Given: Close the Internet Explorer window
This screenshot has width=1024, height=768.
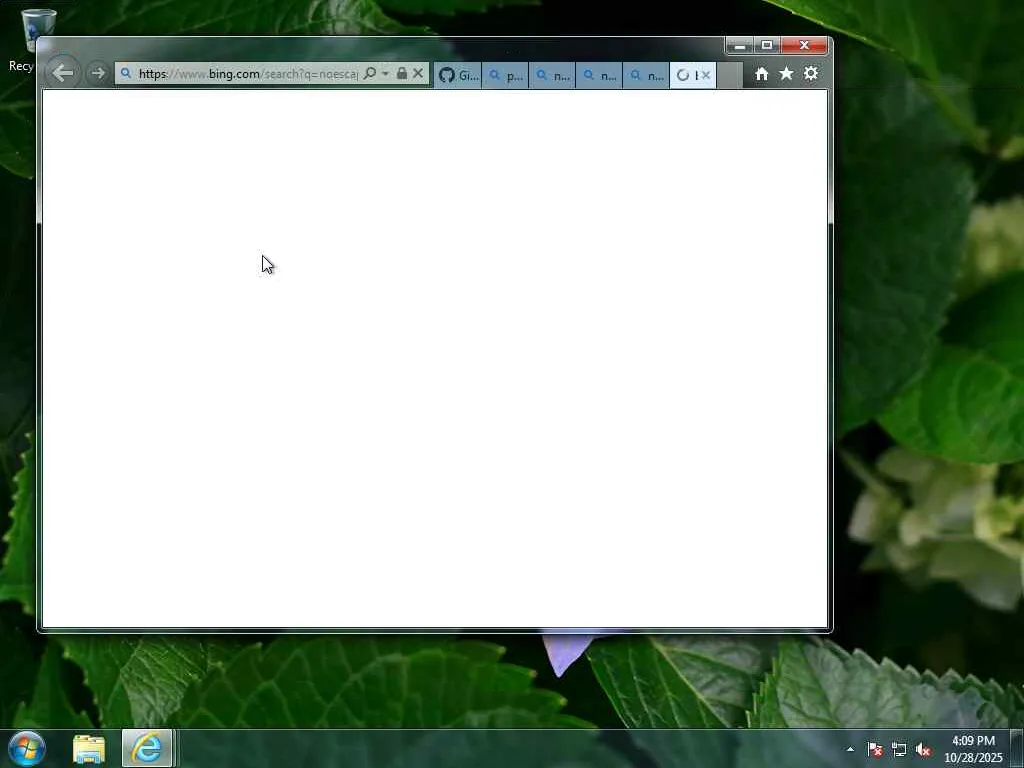Looking at the screenshot, I should [805, 46].
